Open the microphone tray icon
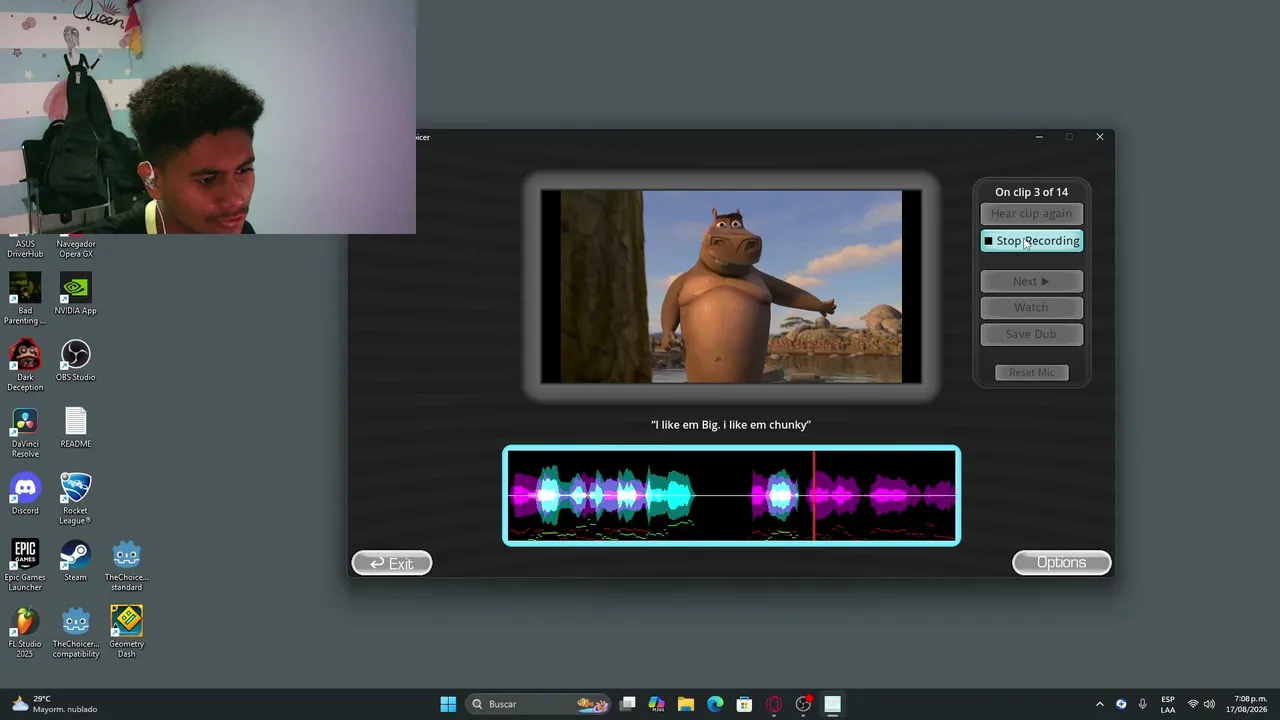This screenshot has width=1280, height=720. [x=1142, y=704]
